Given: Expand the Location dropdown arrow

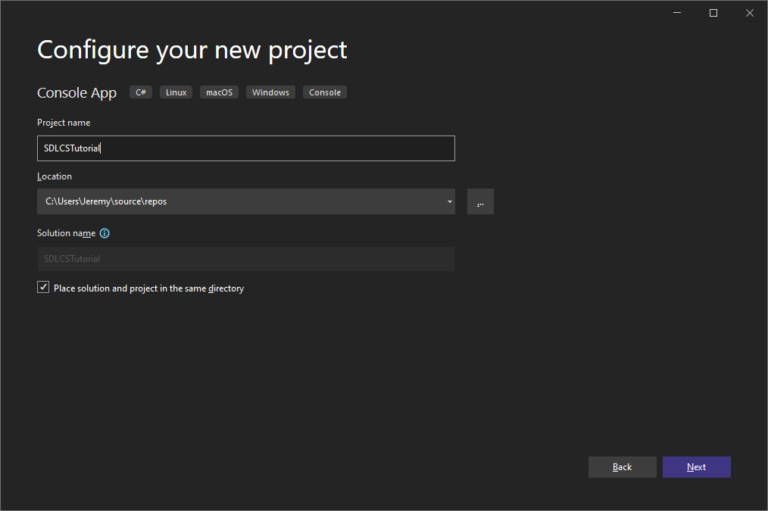Looking at the screenshot, I should coord(449,201).
